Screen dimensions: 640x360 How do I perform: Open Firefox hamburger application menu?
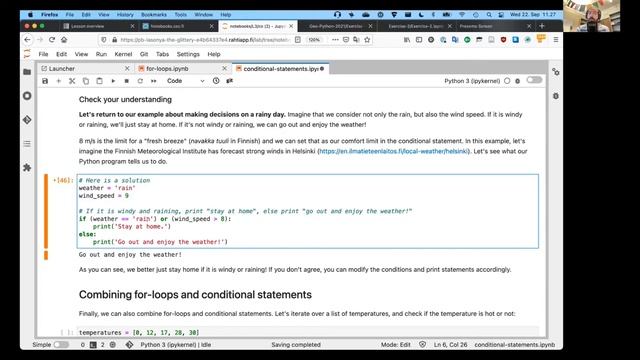[x=556, y=40]
